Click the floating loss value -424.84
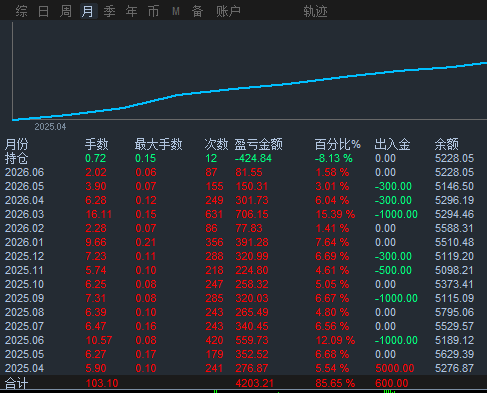The width and height of the screenshot is (487, 393). [253, 158]
